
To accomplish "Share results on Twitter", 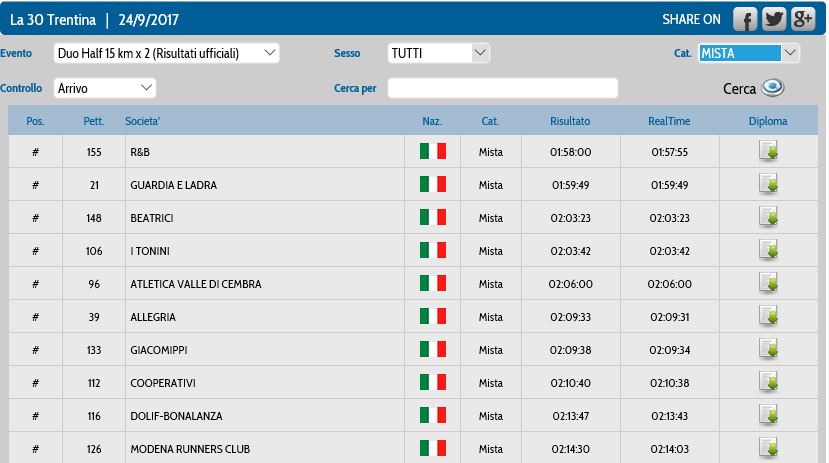I will pyautogui.click(x=774, y=20).
